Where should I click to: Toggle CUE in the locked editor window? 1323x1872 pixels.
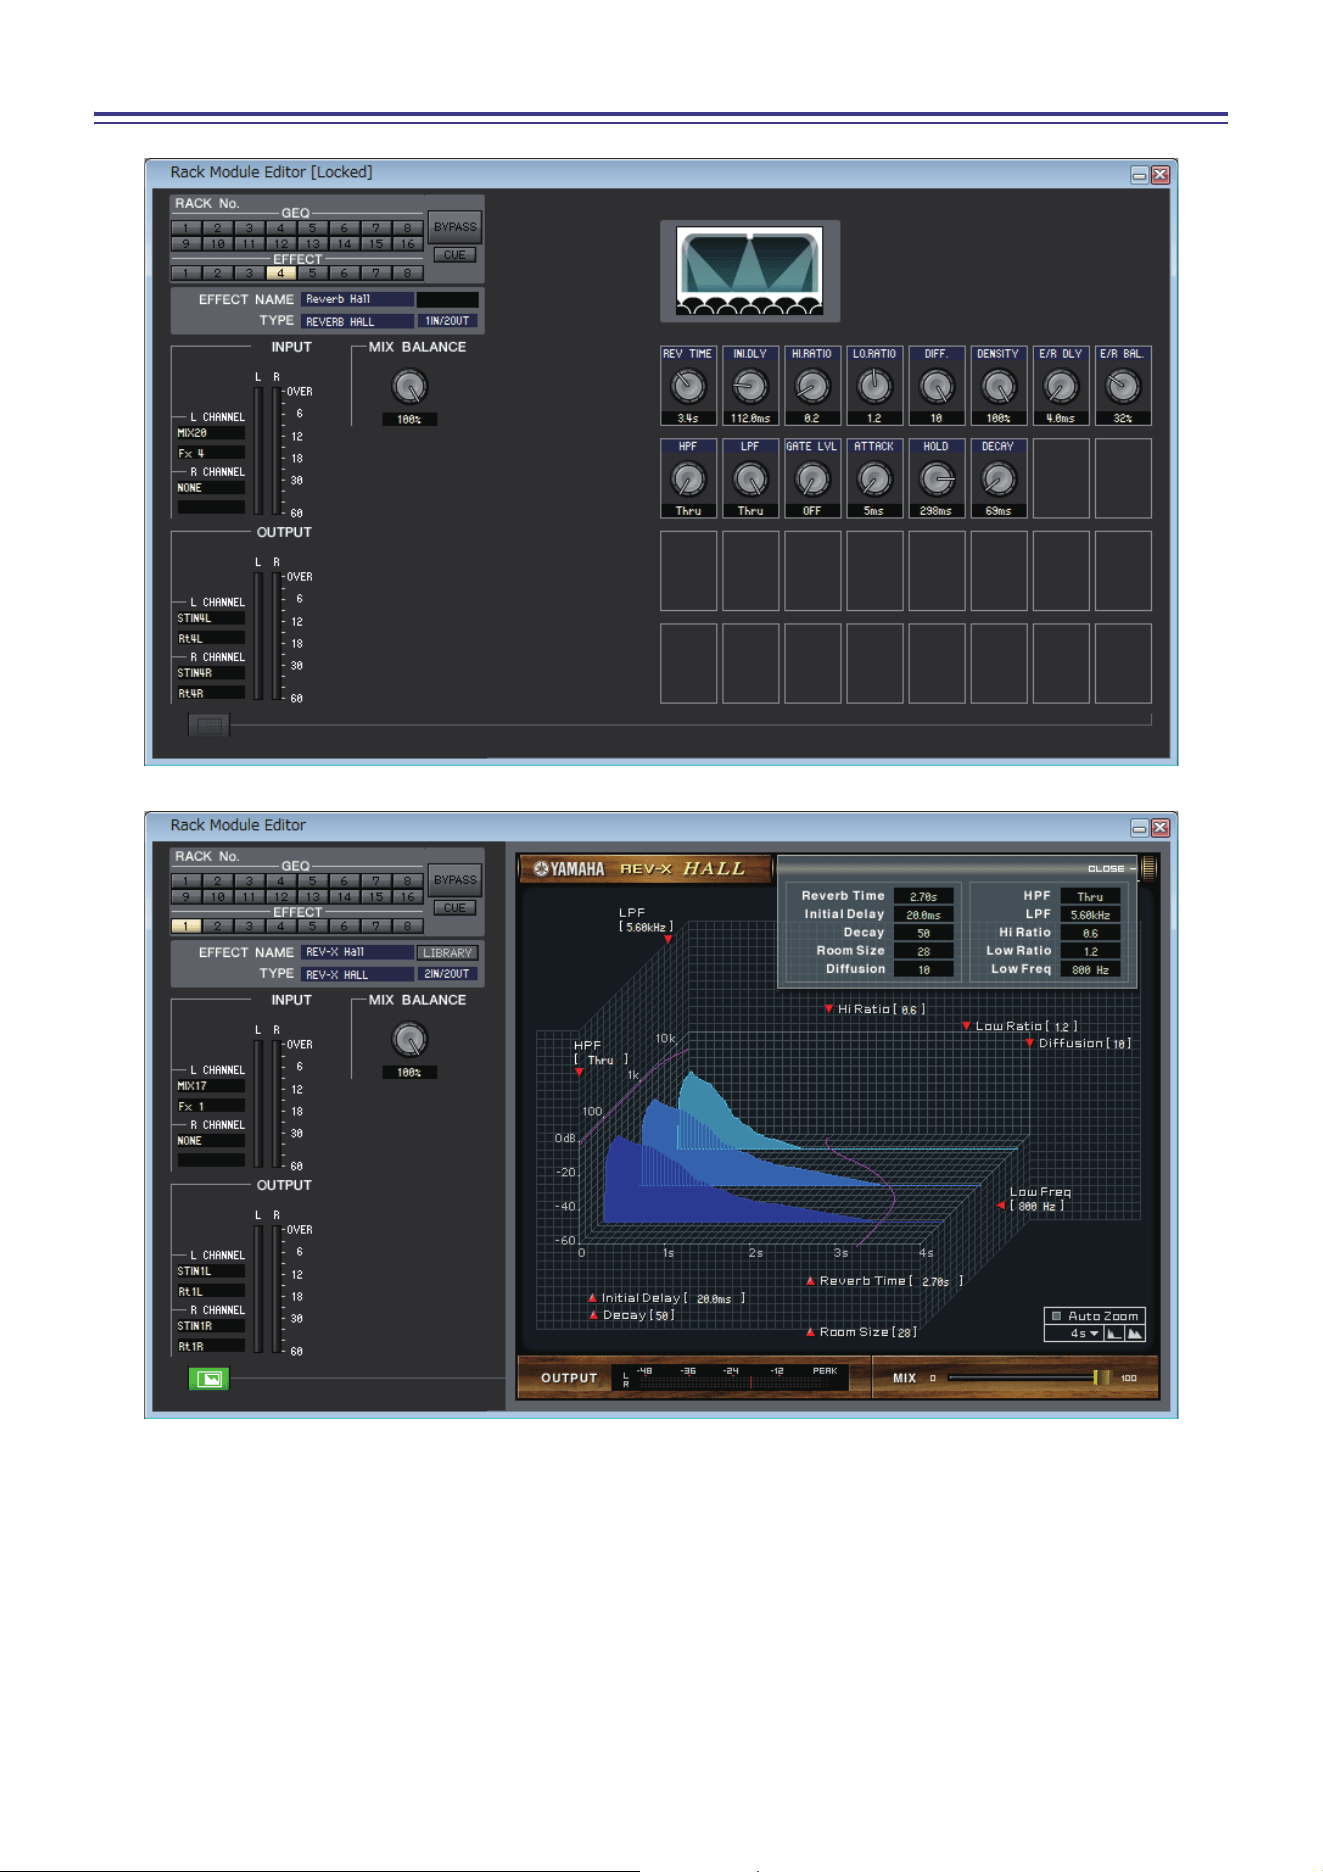click(x=455, y=255)
